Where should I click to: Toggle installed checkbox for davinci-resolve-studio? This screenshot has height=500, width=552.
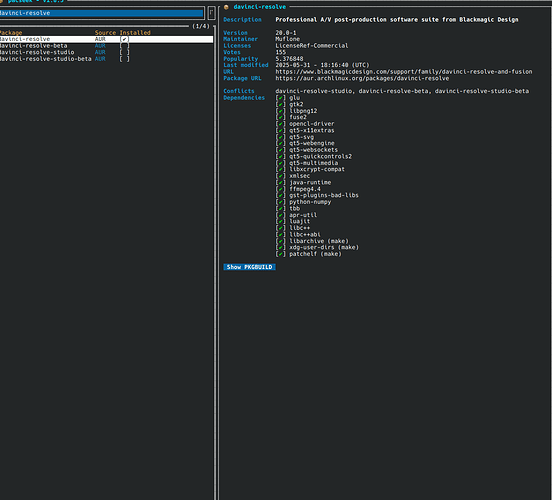[124, 52]
